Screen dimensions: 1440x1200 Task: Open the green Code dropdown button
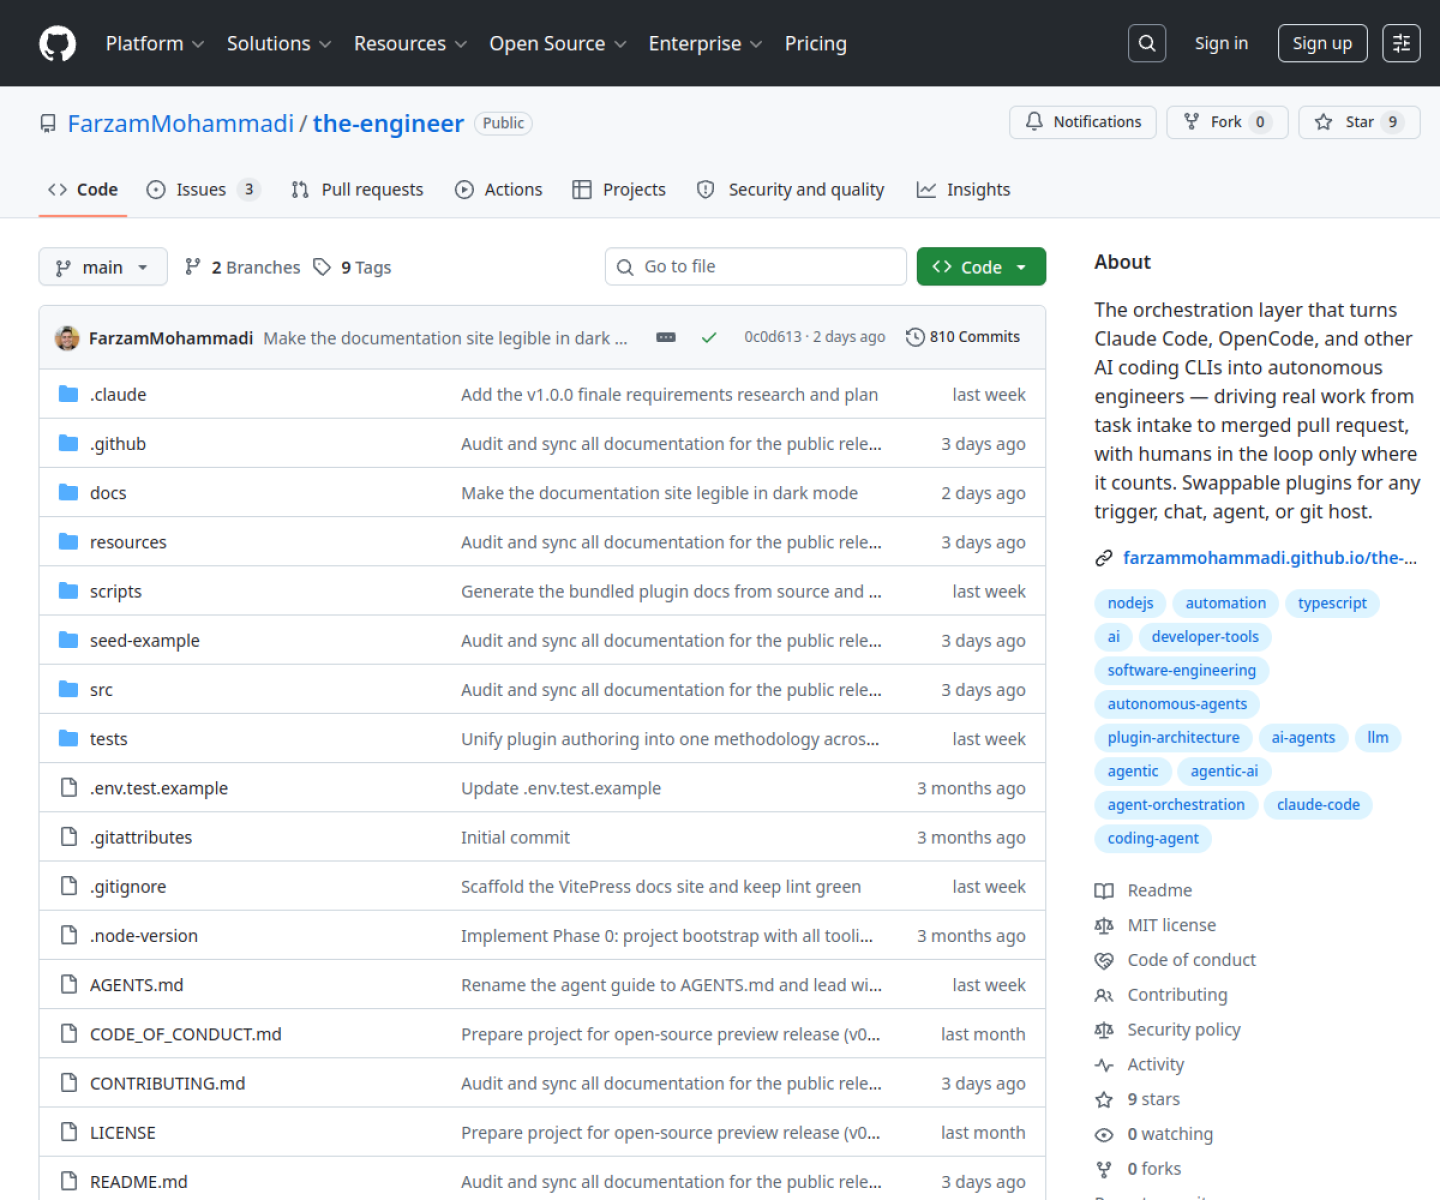tap(981, 267)
